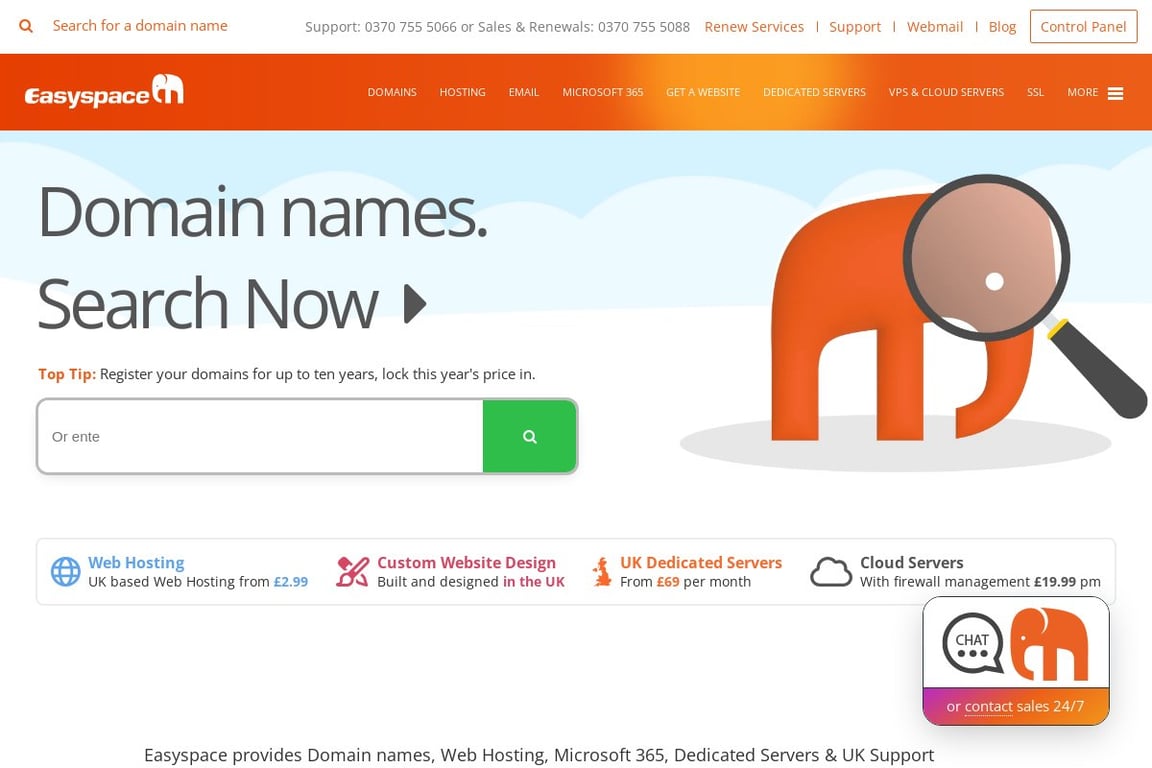Click the 'Search Now' headline text
Viewport: 1152px width, 768px height.
pos(208,304)
